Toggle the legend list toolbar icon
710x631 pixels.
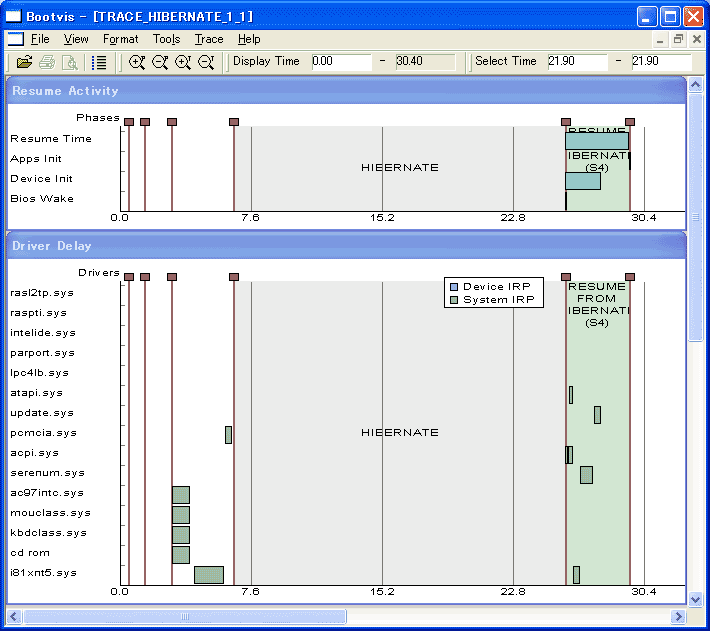(99, 62)
